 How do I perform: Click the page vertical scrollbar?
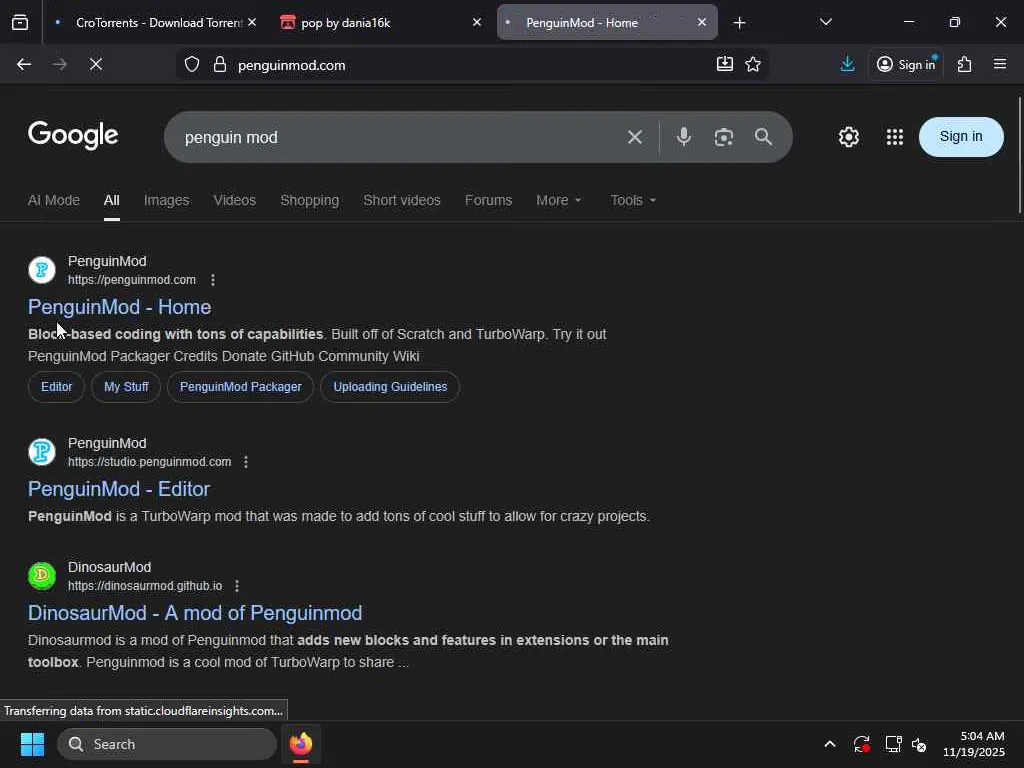coord(1019,155)
